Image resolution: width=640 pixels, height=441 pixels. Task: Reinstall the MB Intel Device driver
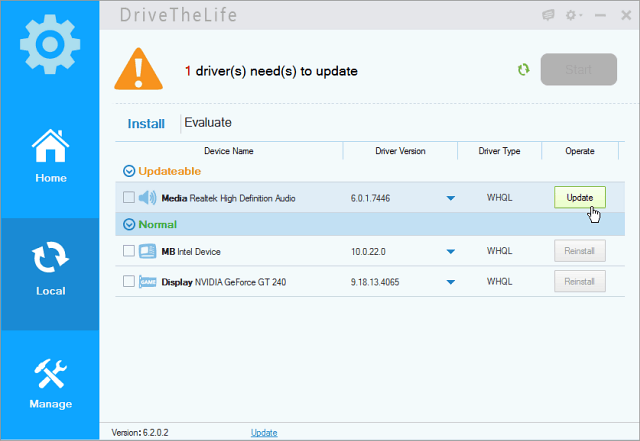tap(580, 251)
